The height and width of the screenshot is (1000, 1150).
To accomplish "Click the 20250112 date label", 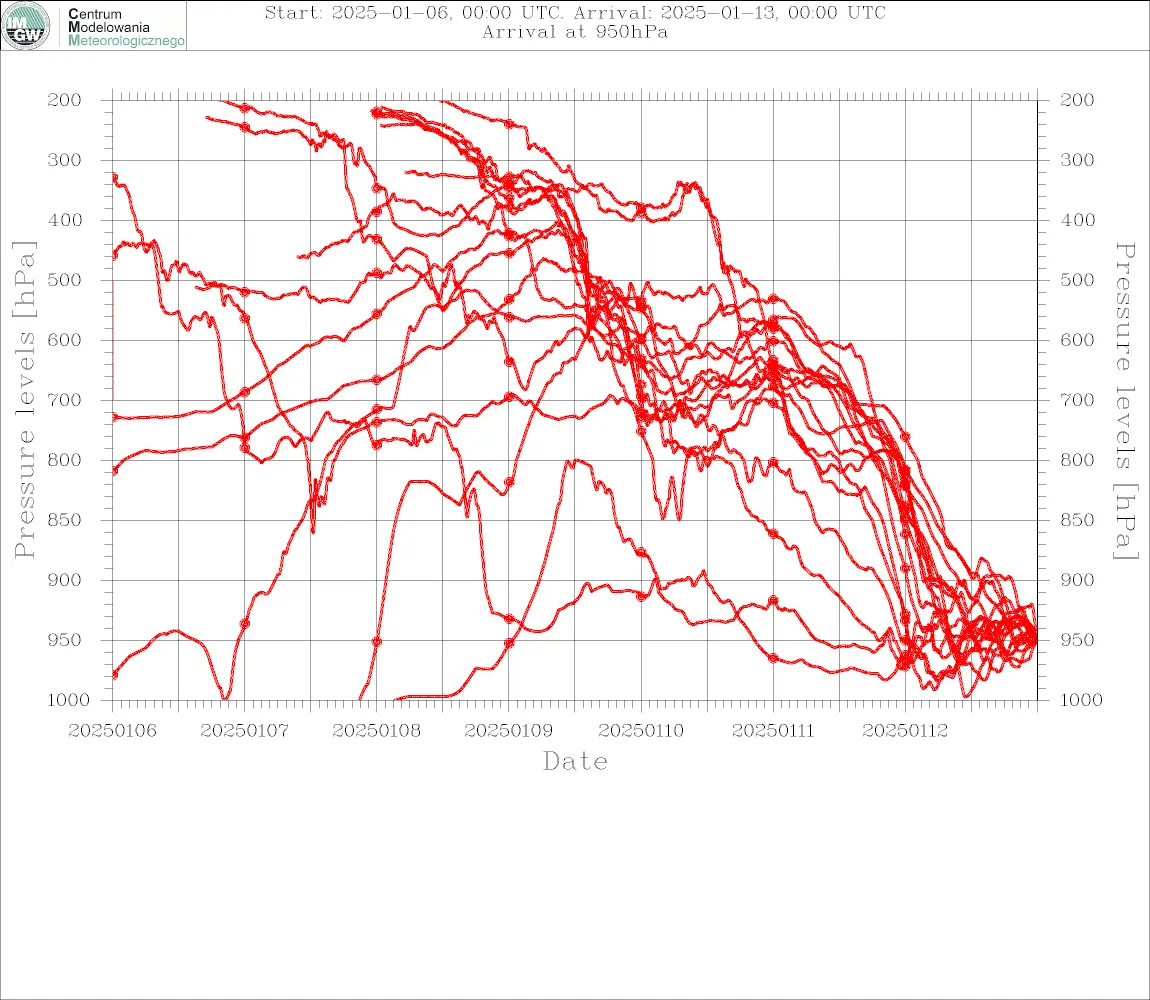I will point(905,731).
